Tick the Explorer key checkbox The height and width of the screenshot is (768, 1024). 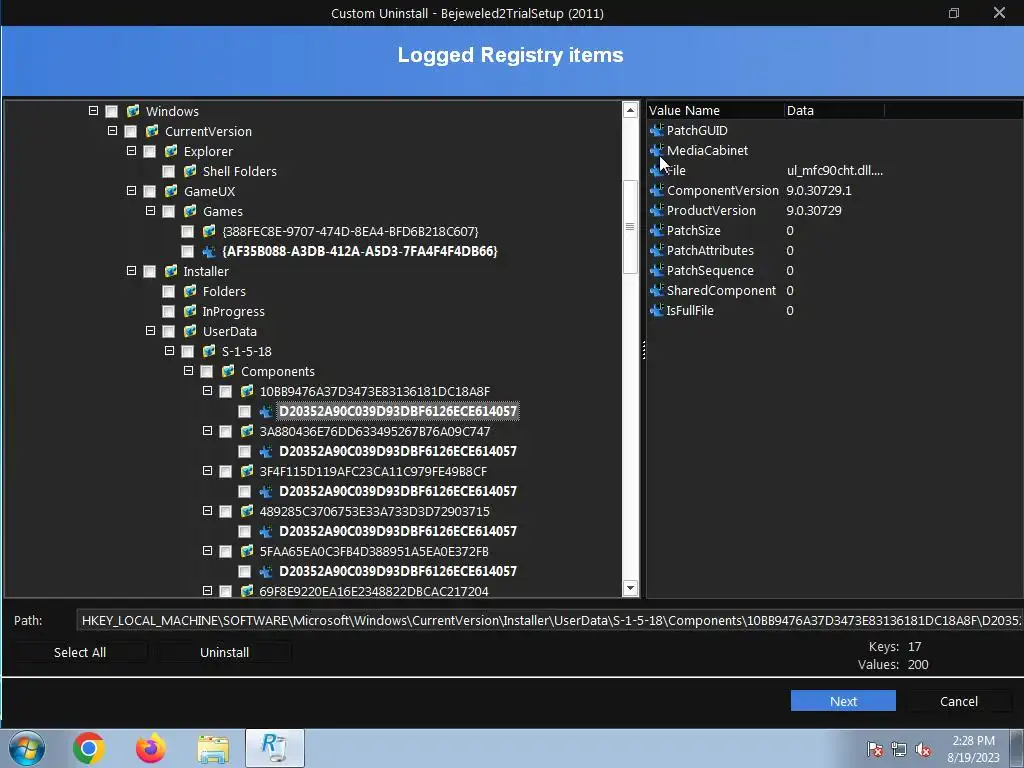[150, 152]
